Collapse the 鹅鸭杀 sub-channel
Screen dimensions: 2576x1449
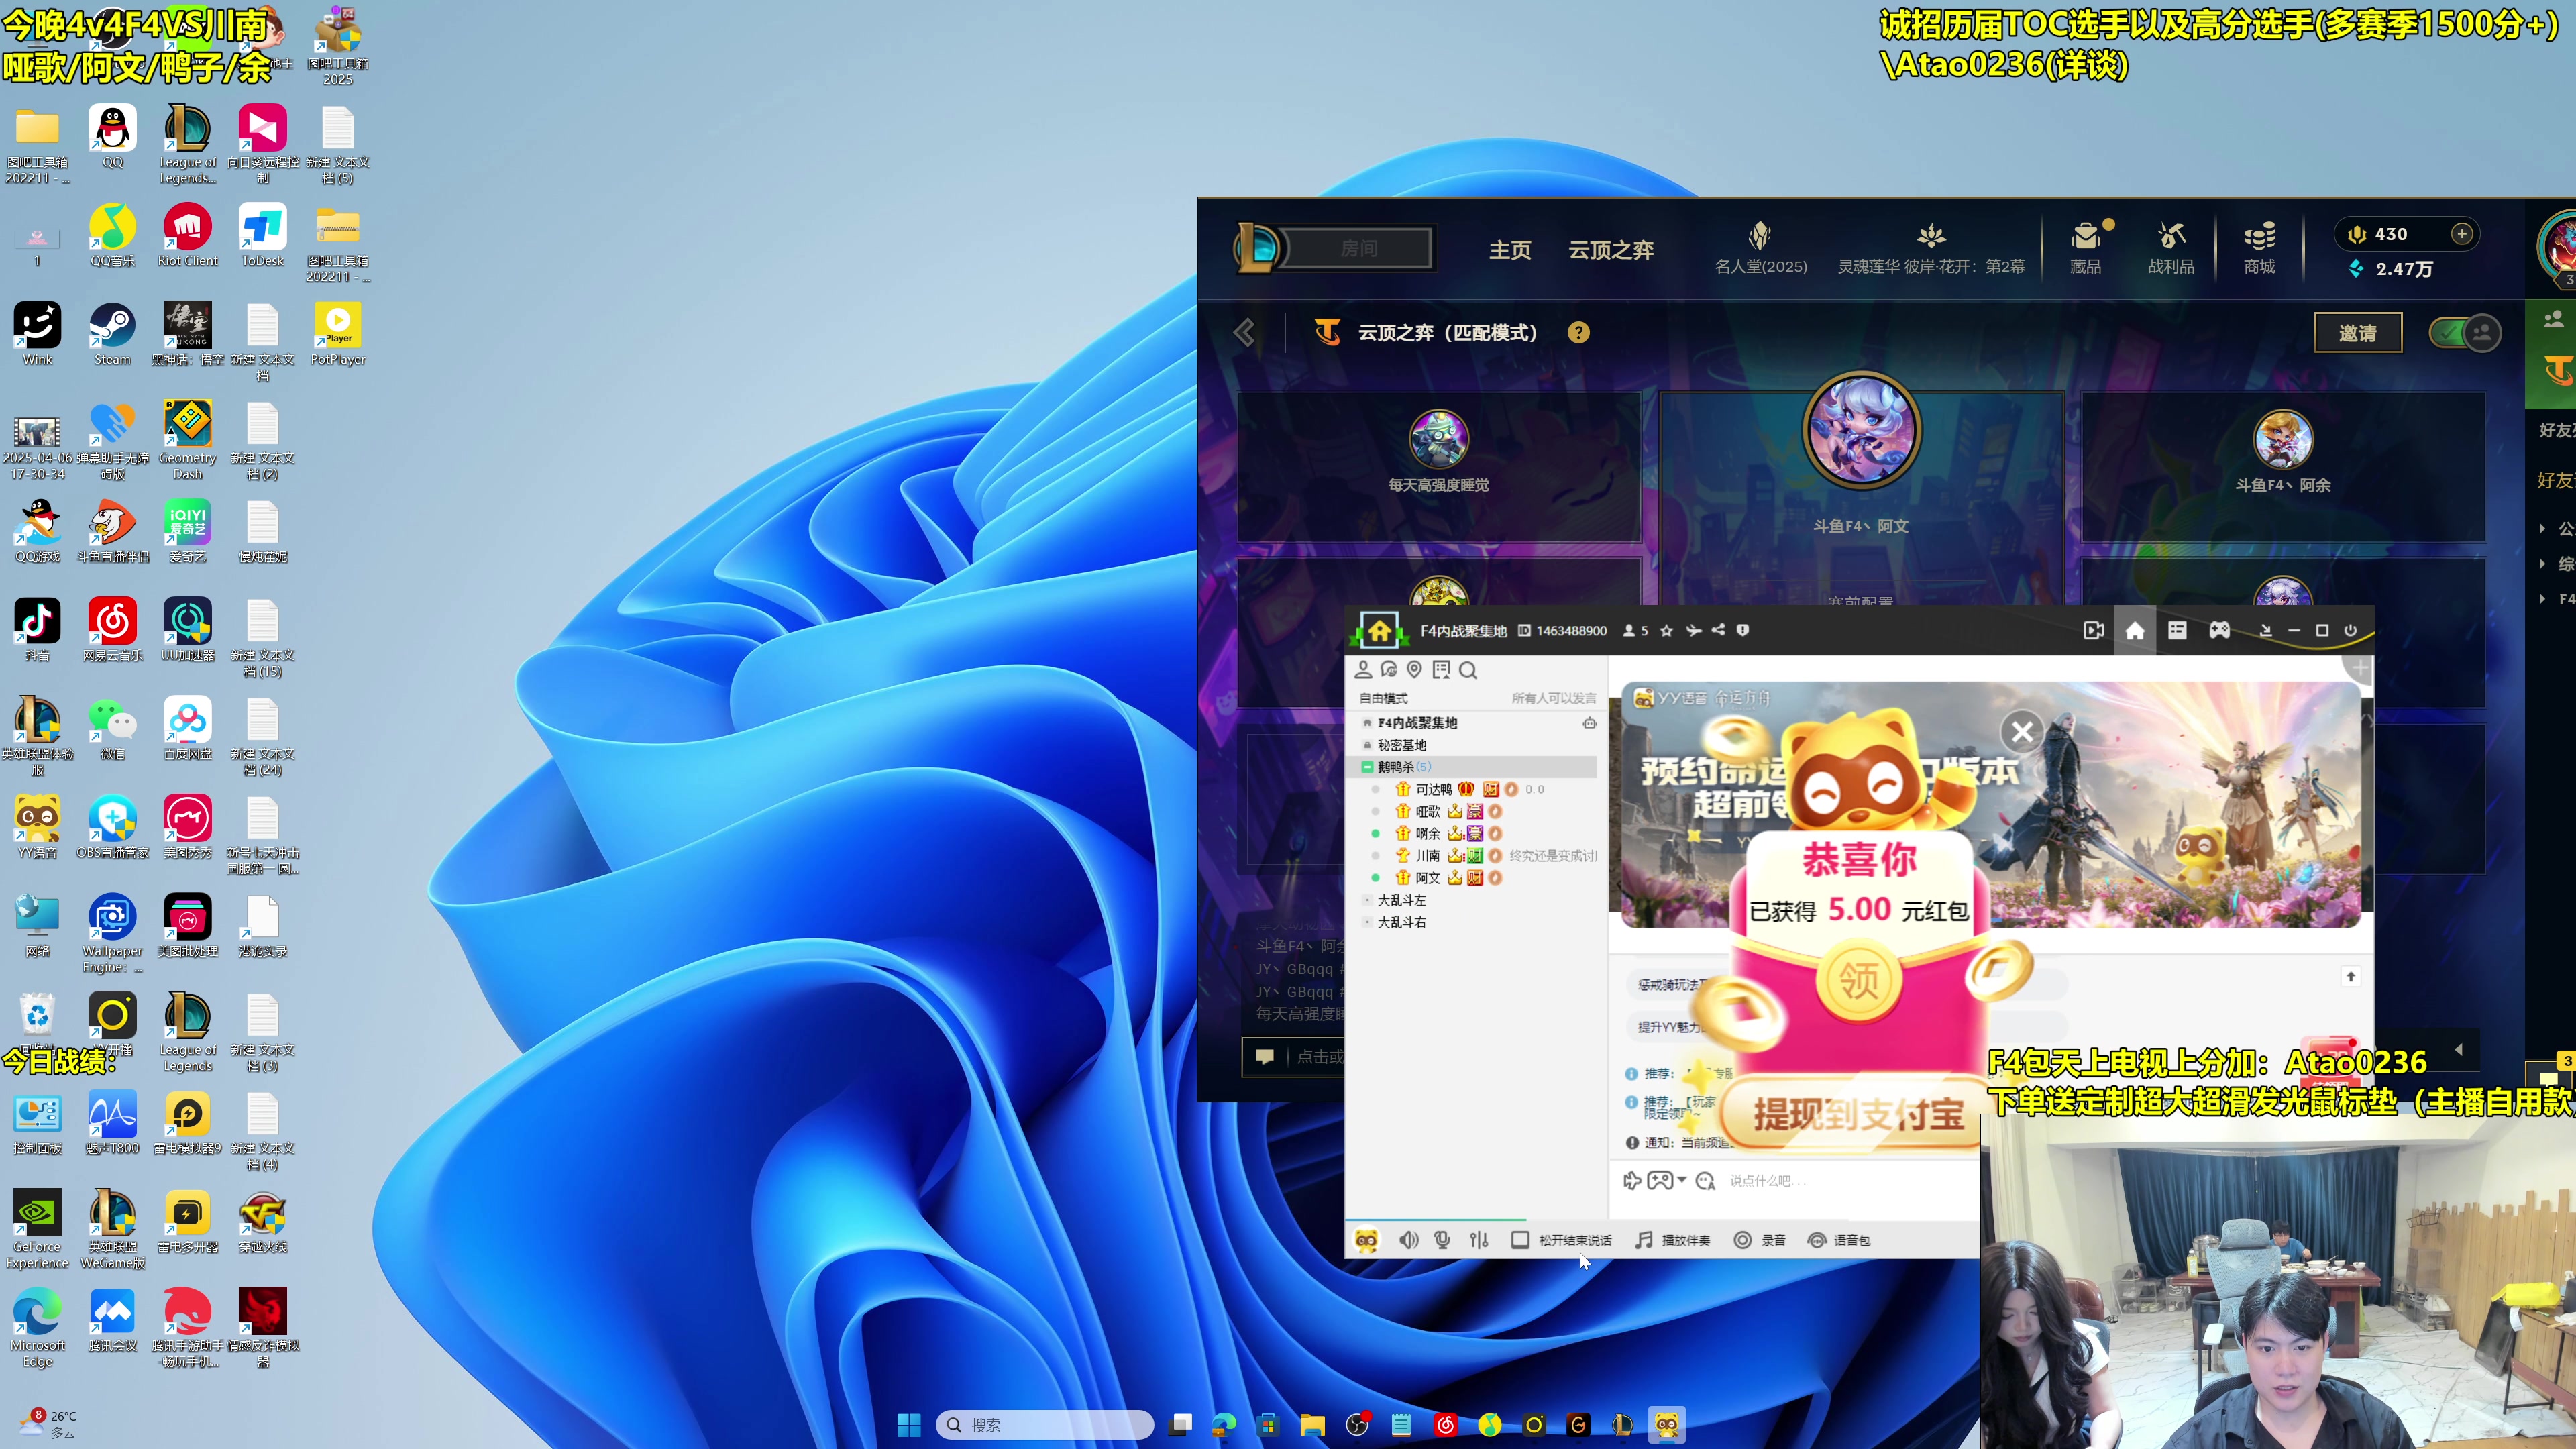(1367, 767)
